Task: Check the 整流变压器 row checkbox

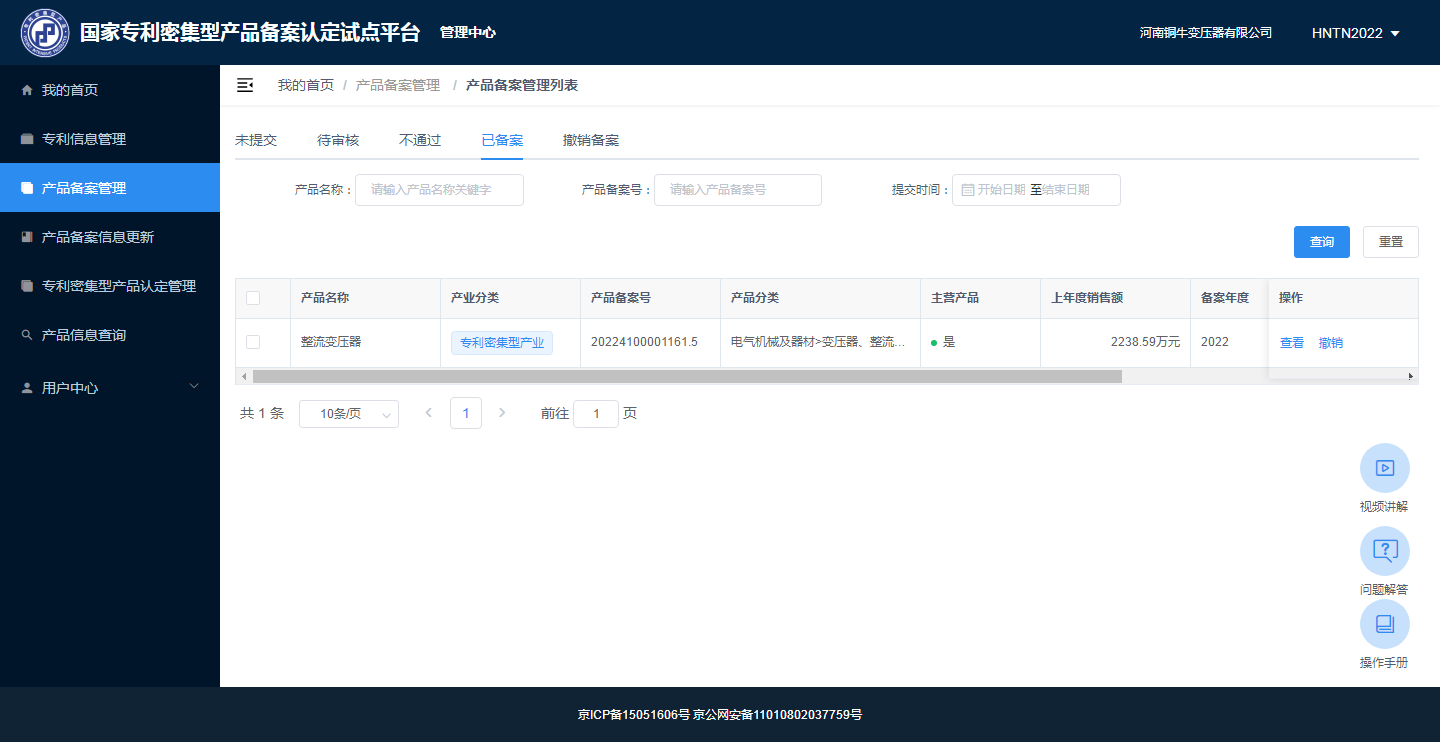Action: (x=253, y=342)
